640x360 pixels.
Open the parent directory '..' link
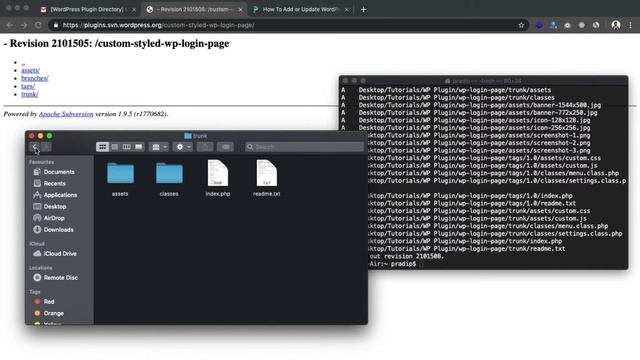pos(23,62)
